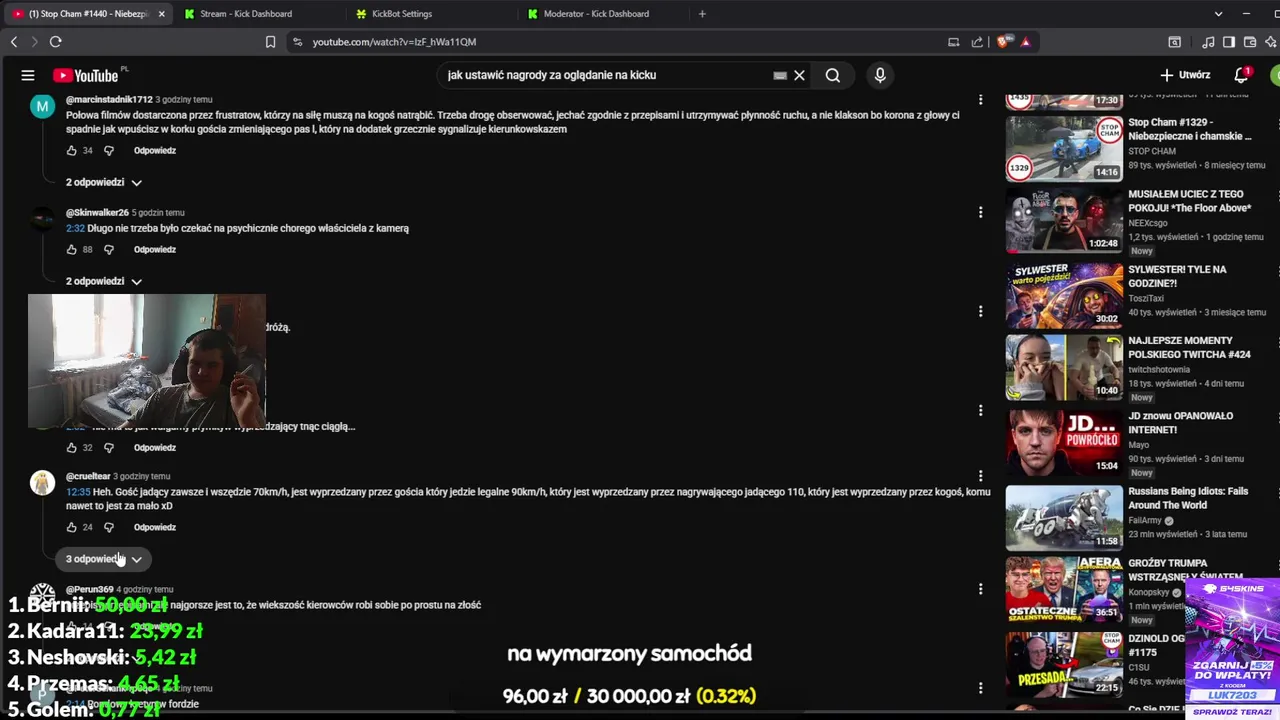Reply to marcinstadnik1712 via Odpowiedz
This screenshot has width=1280, height=720.
click(155, 150)
